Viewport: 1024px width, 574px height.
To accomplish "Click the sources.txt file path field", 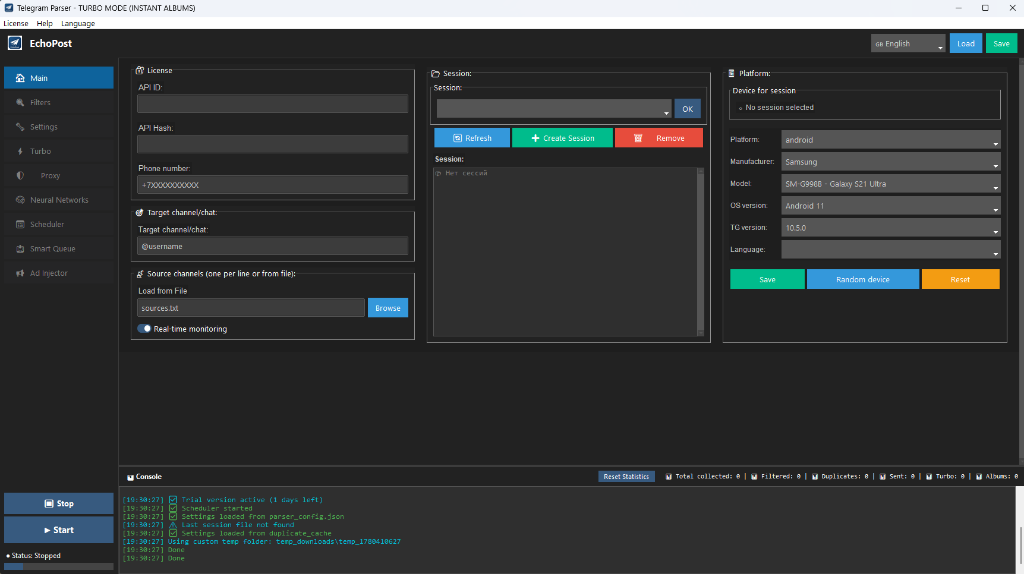I will 251,308.
